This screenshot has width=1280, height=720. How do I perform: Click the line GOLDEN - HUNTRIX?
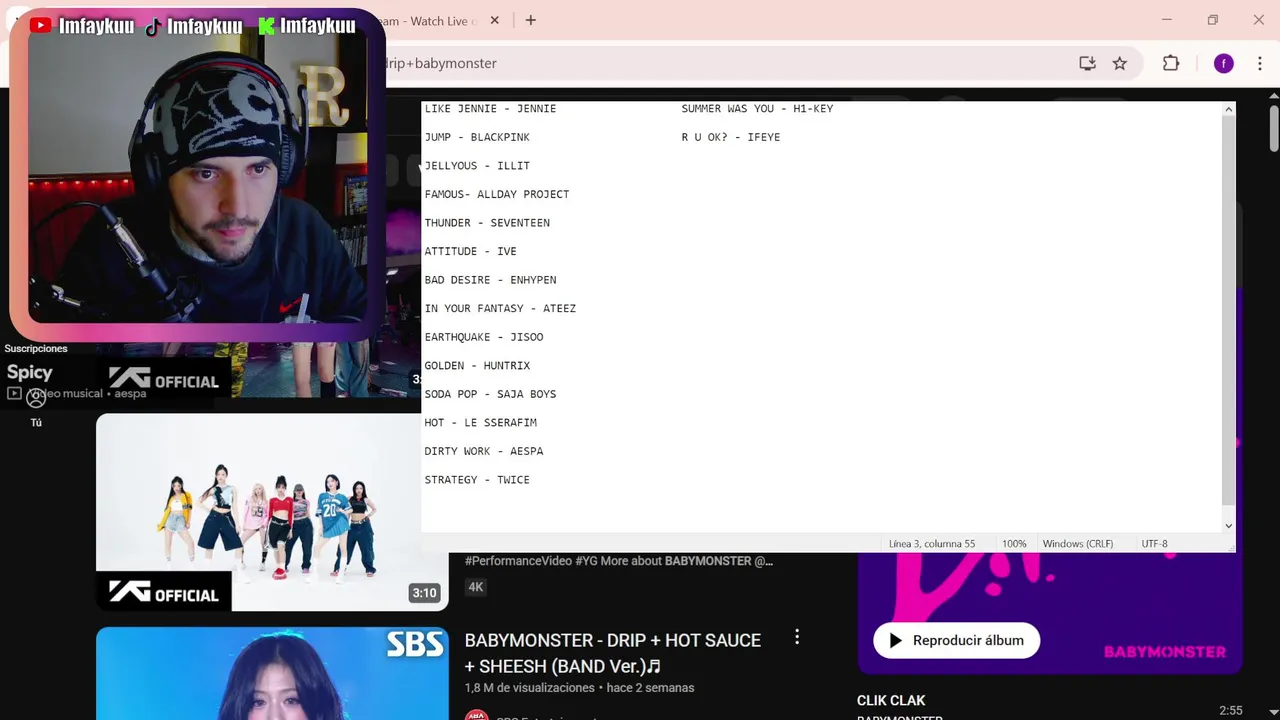(477, 366)
